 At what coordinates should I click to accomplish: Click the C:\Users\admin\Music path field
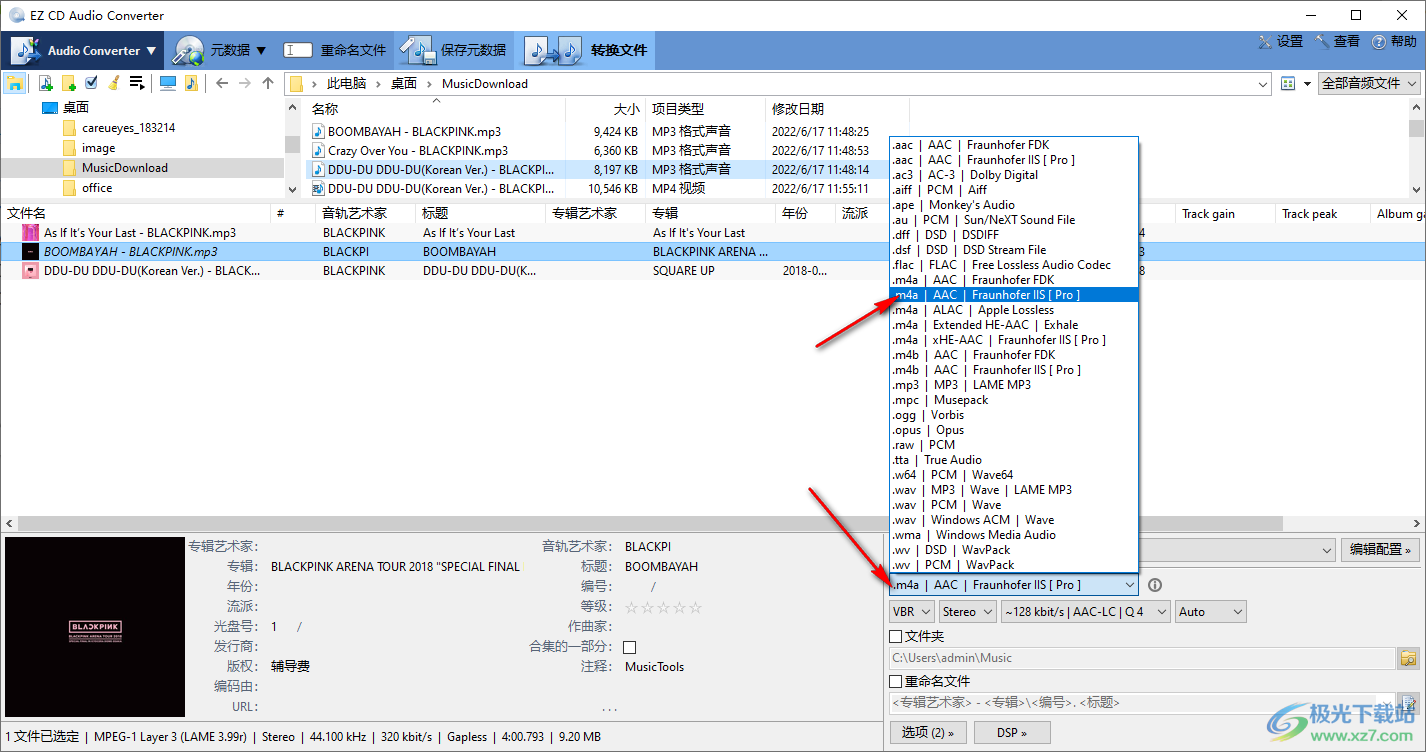[1142, 658]
